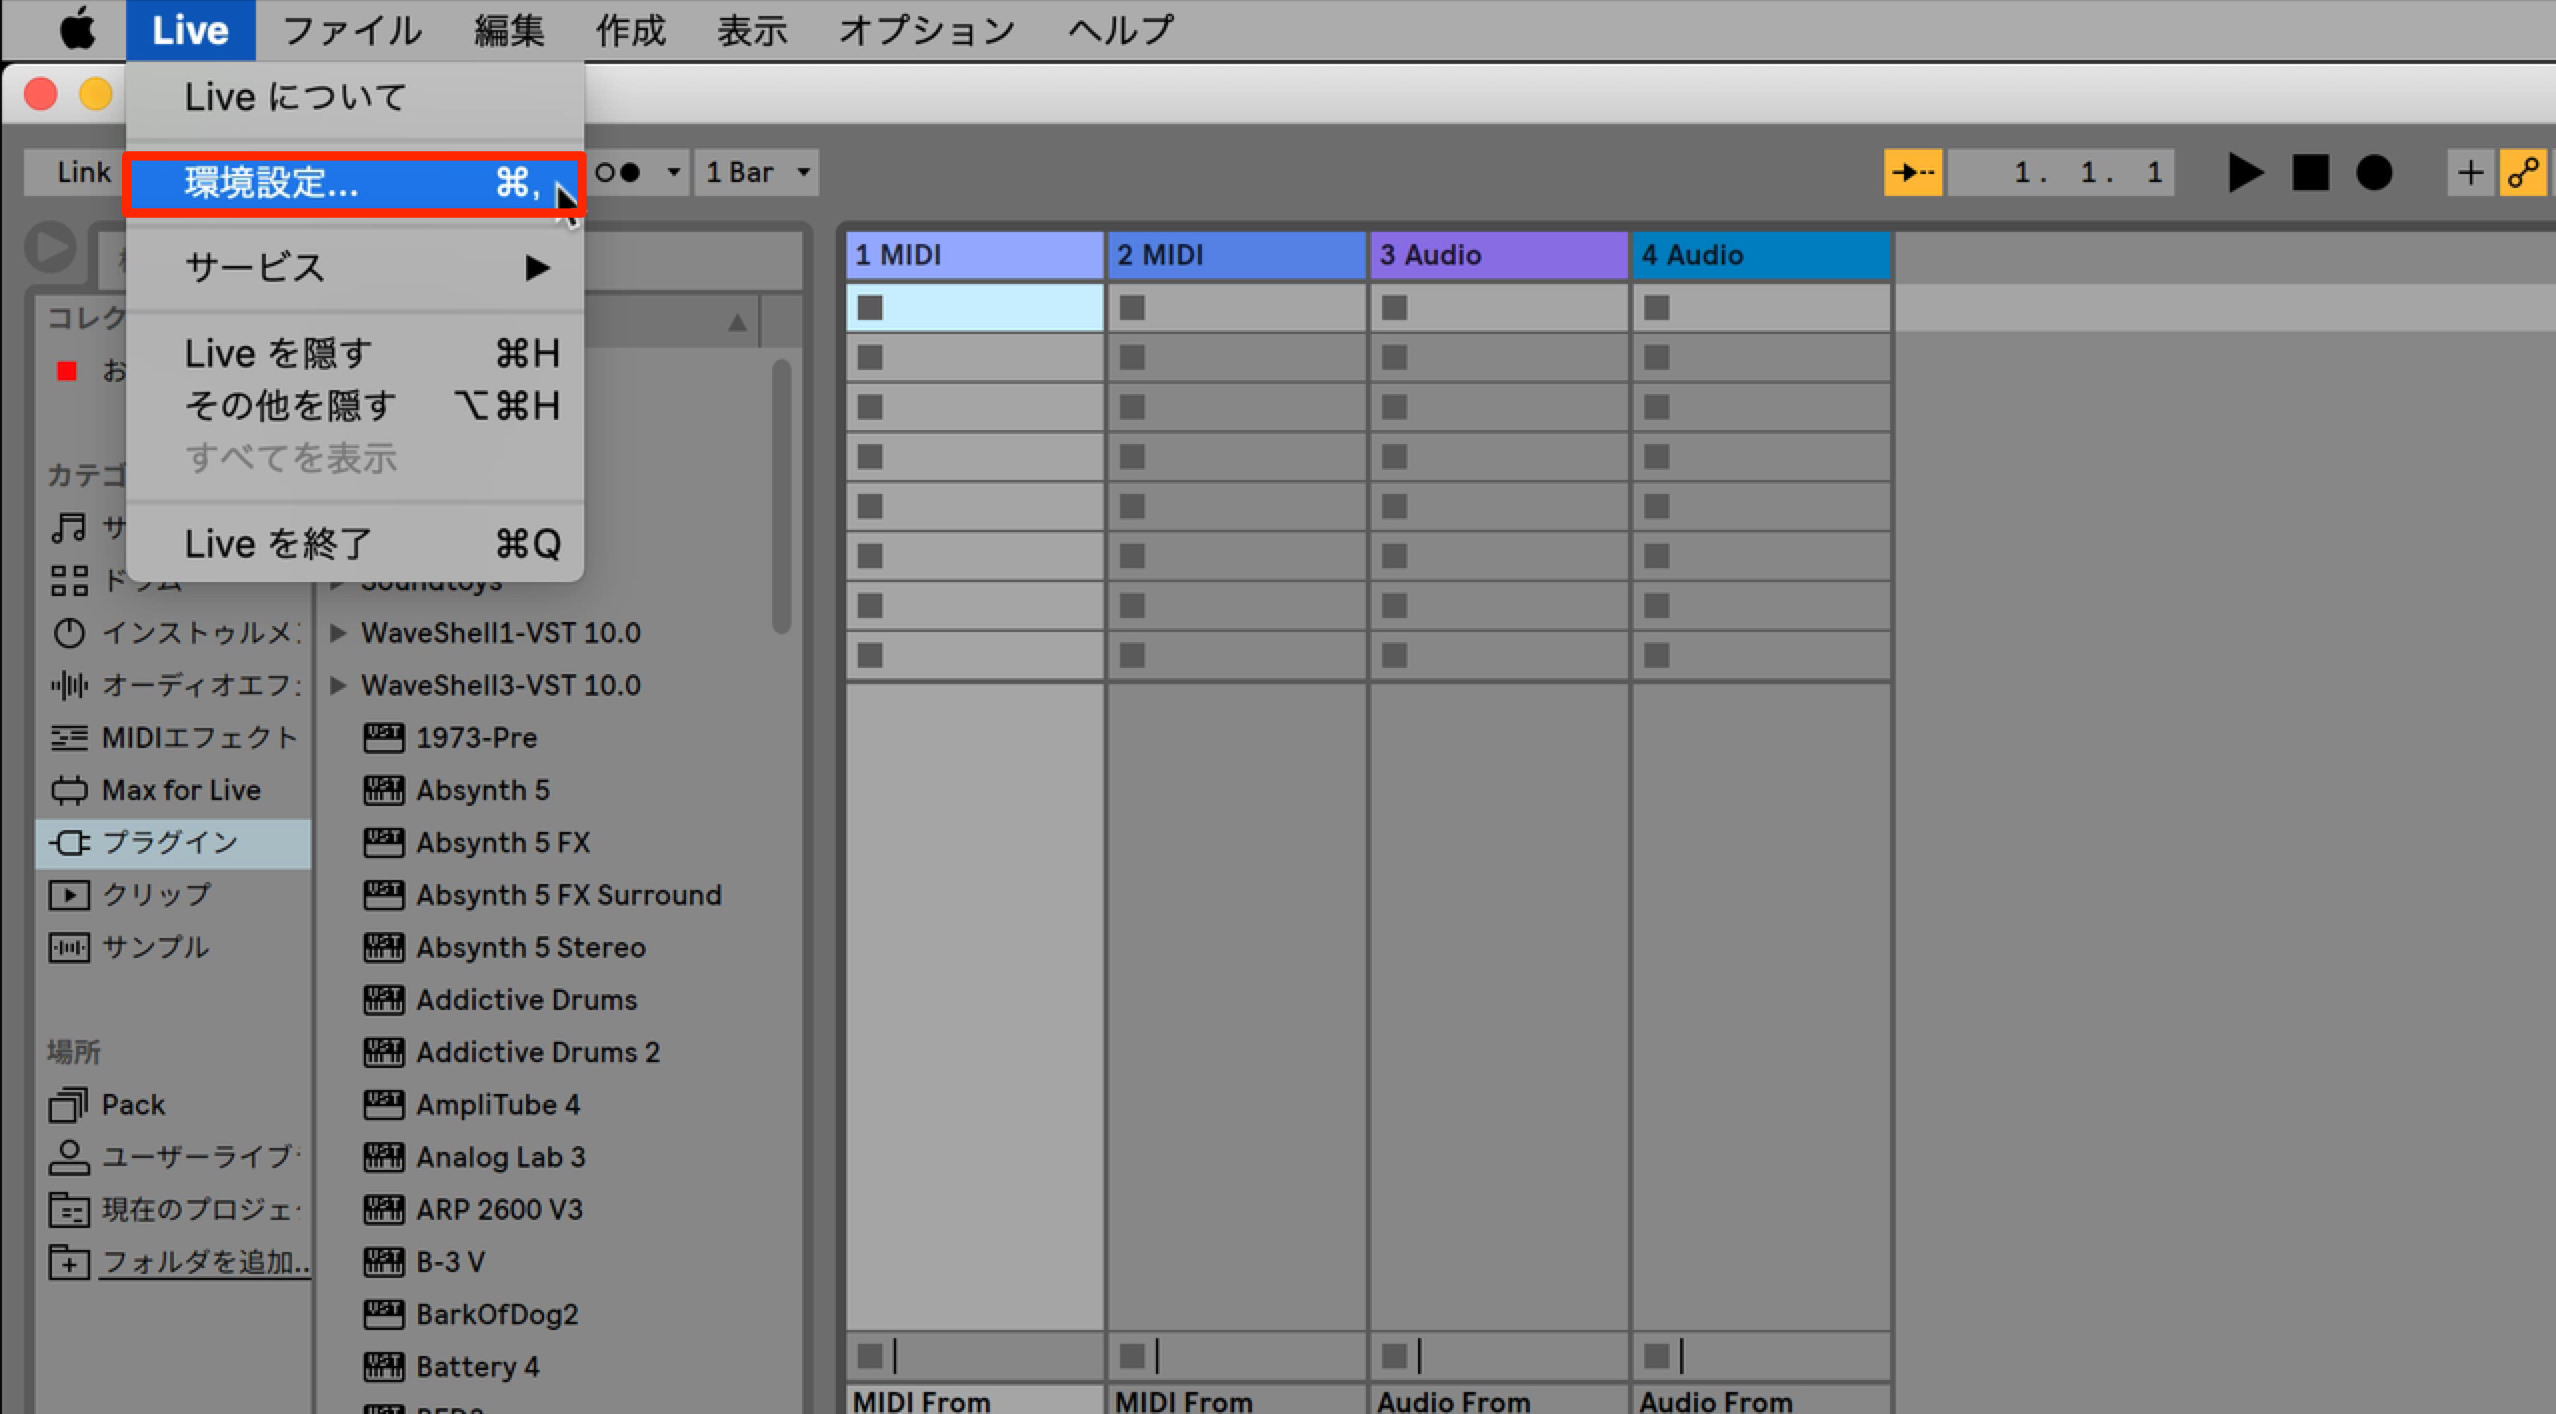The width and height of the screenshot is (2556, 1414).
Task: Select the 1 MIDI track header
Action: pos(975,255)
